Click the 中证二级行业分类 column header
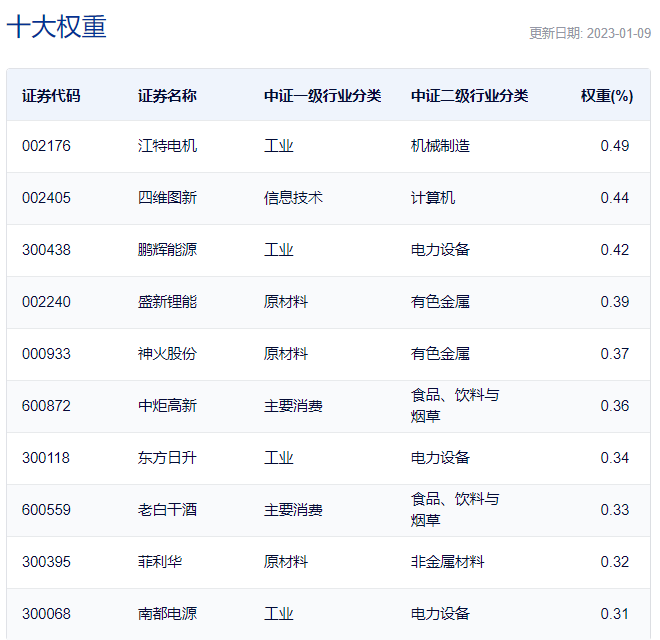The image size is (660, 640). coord(469,96)
